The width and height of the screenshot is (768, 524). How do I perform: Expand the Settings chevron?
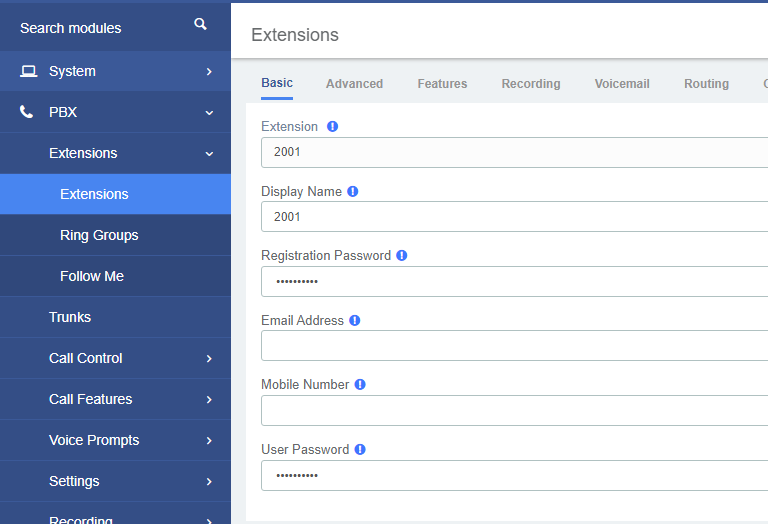point(209,481)
